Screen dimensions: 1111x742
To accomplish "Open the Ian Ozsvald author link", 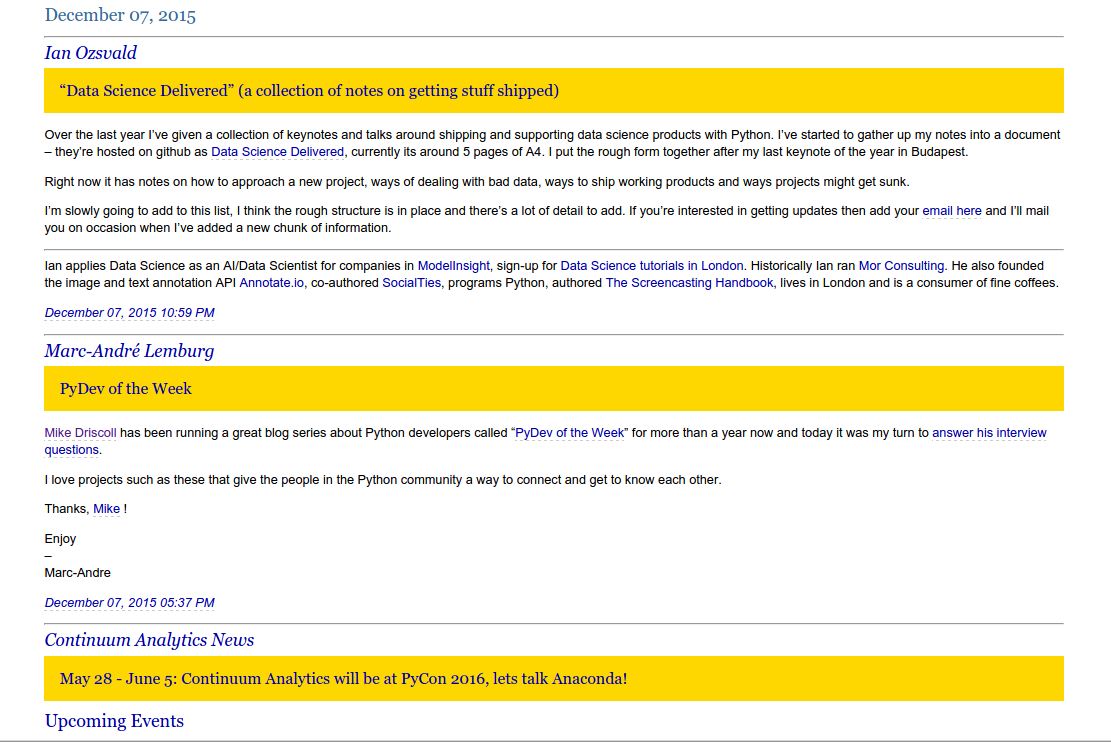I will tap(91, 53).
